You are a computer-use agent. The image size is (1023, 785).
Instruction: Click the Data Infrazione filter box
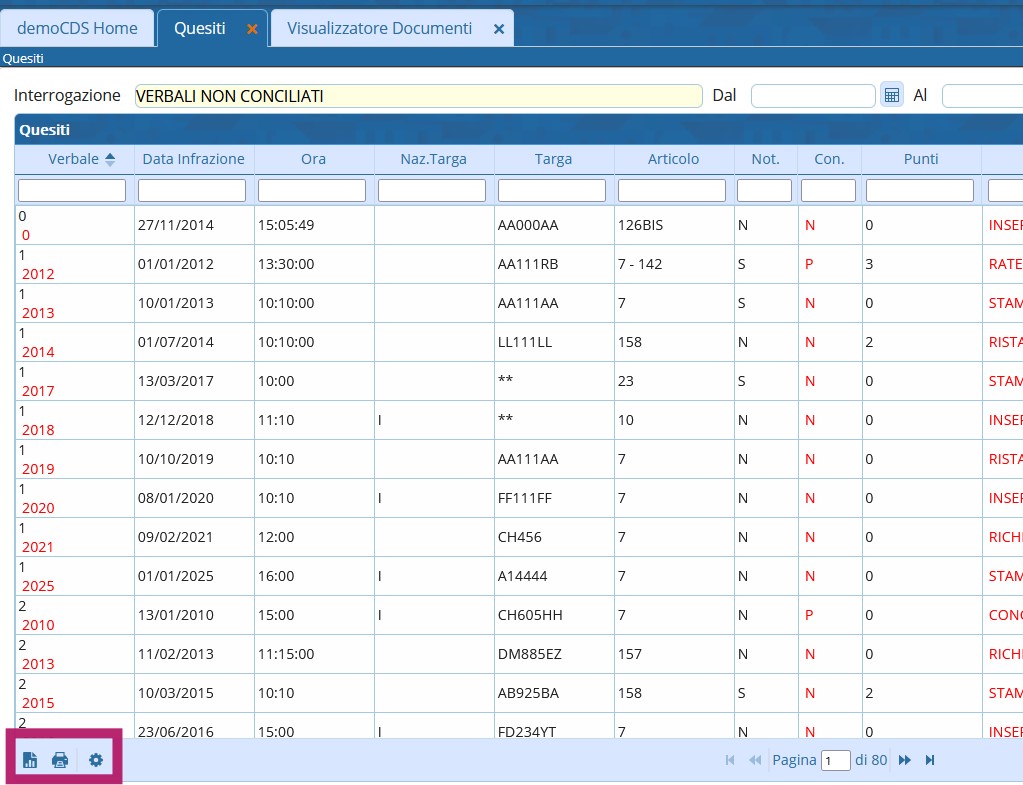point(192,190)
